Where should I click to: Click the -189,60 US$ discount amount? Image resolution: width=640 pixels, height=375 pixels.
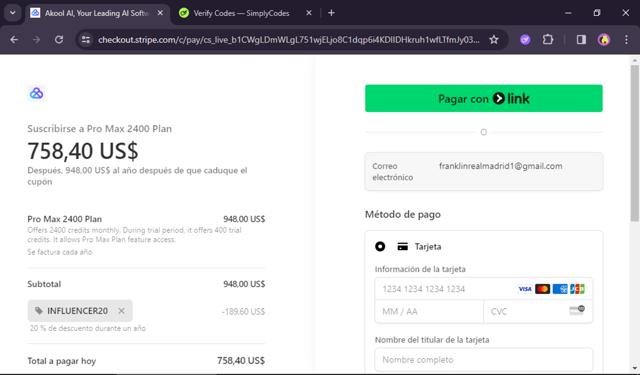[243, 312]
